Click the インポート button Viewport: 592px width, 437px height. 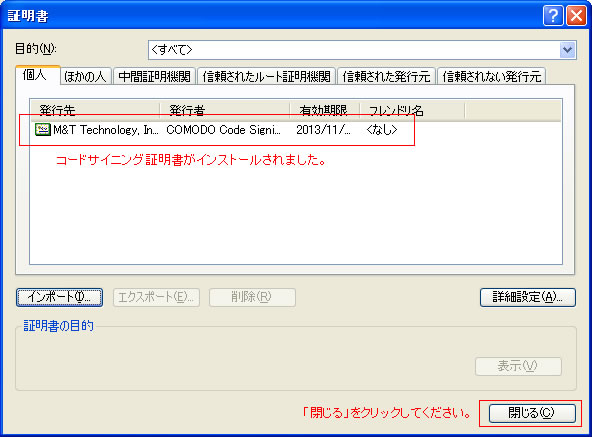59,297
